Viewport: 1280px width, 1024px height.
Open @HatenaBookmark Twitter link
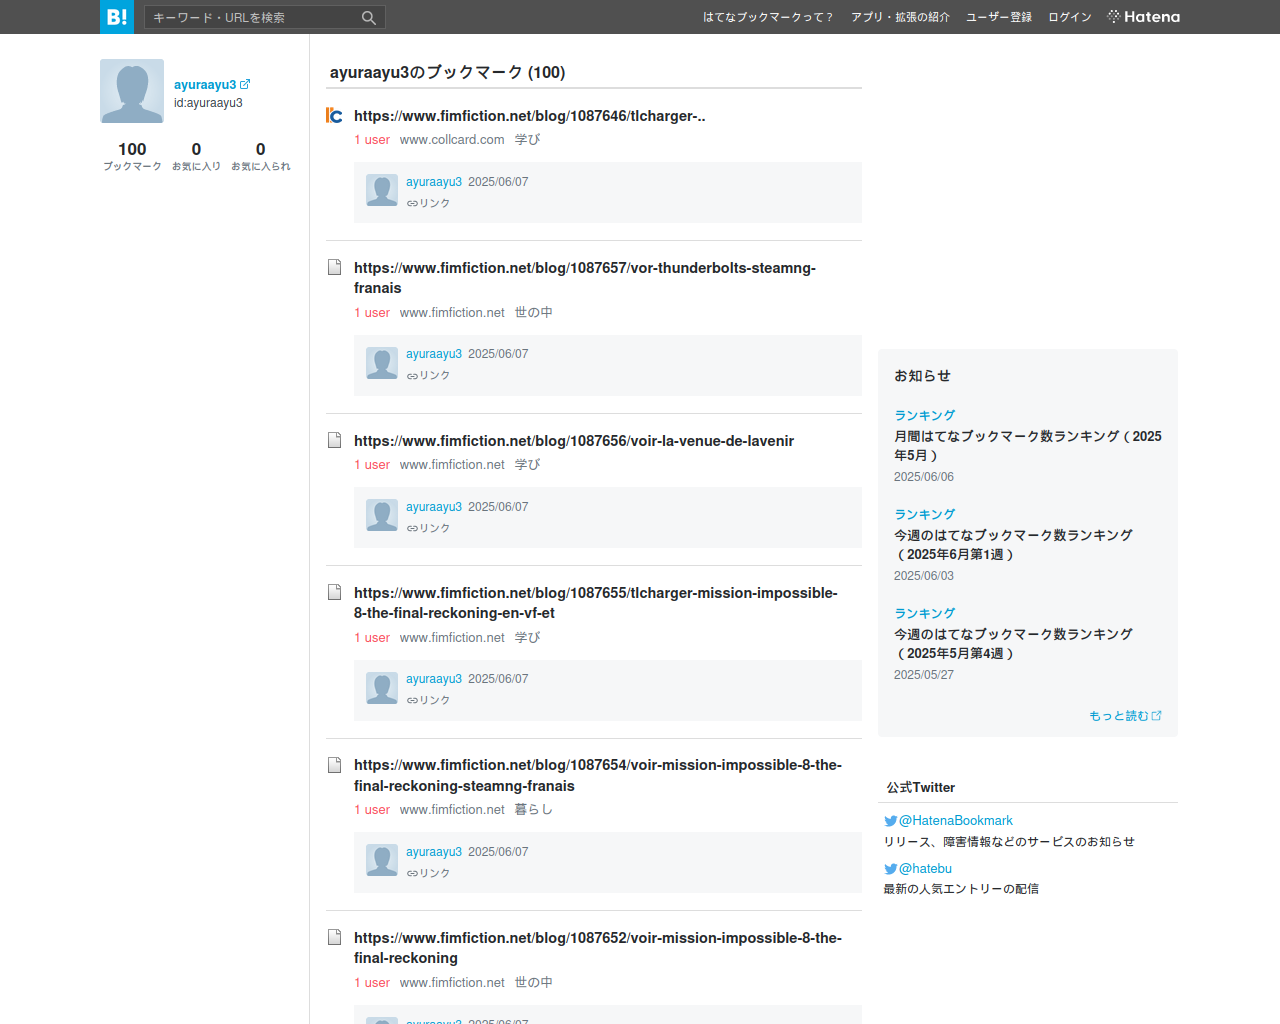(956, 821)
